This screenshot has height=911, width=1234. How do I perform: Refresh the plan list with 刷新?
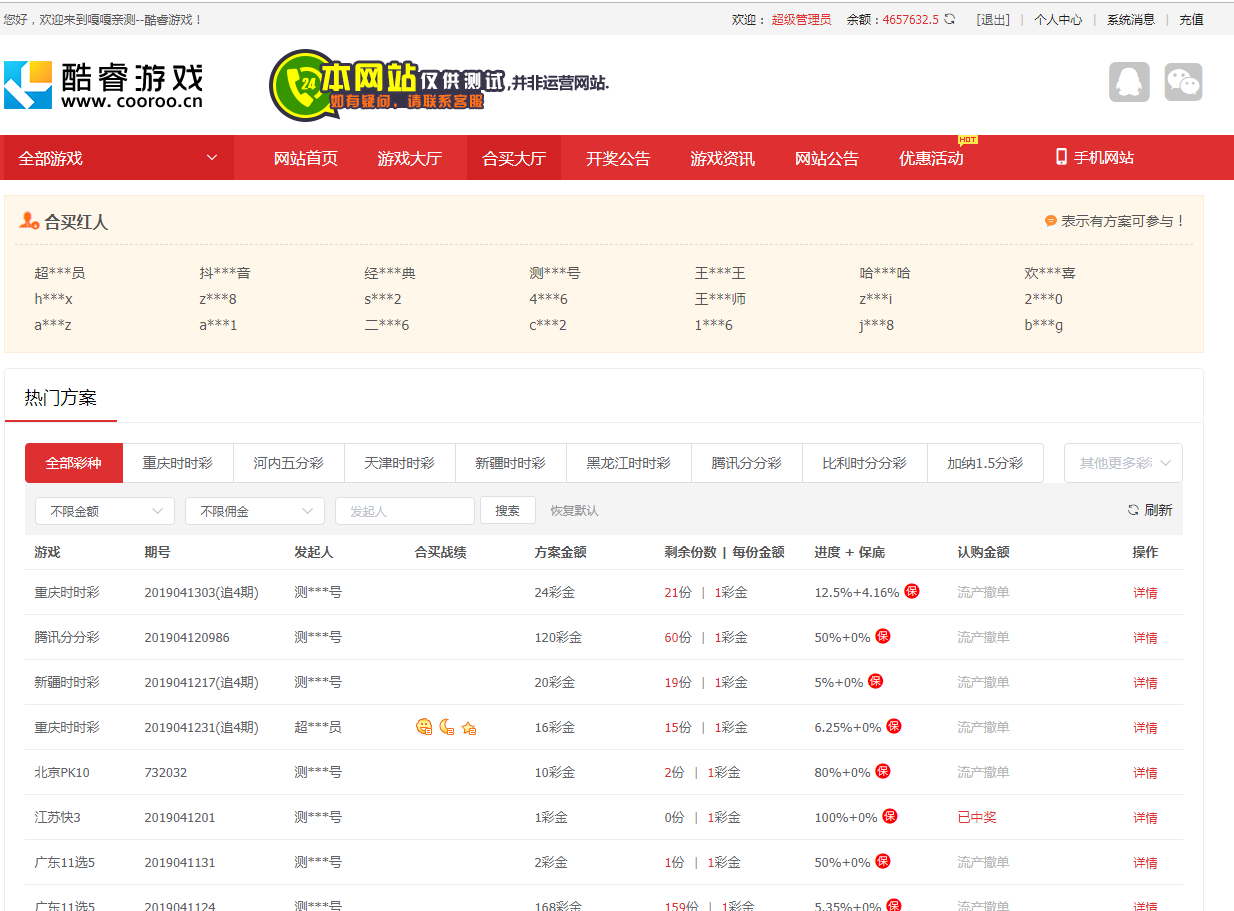pos(1149,510)
